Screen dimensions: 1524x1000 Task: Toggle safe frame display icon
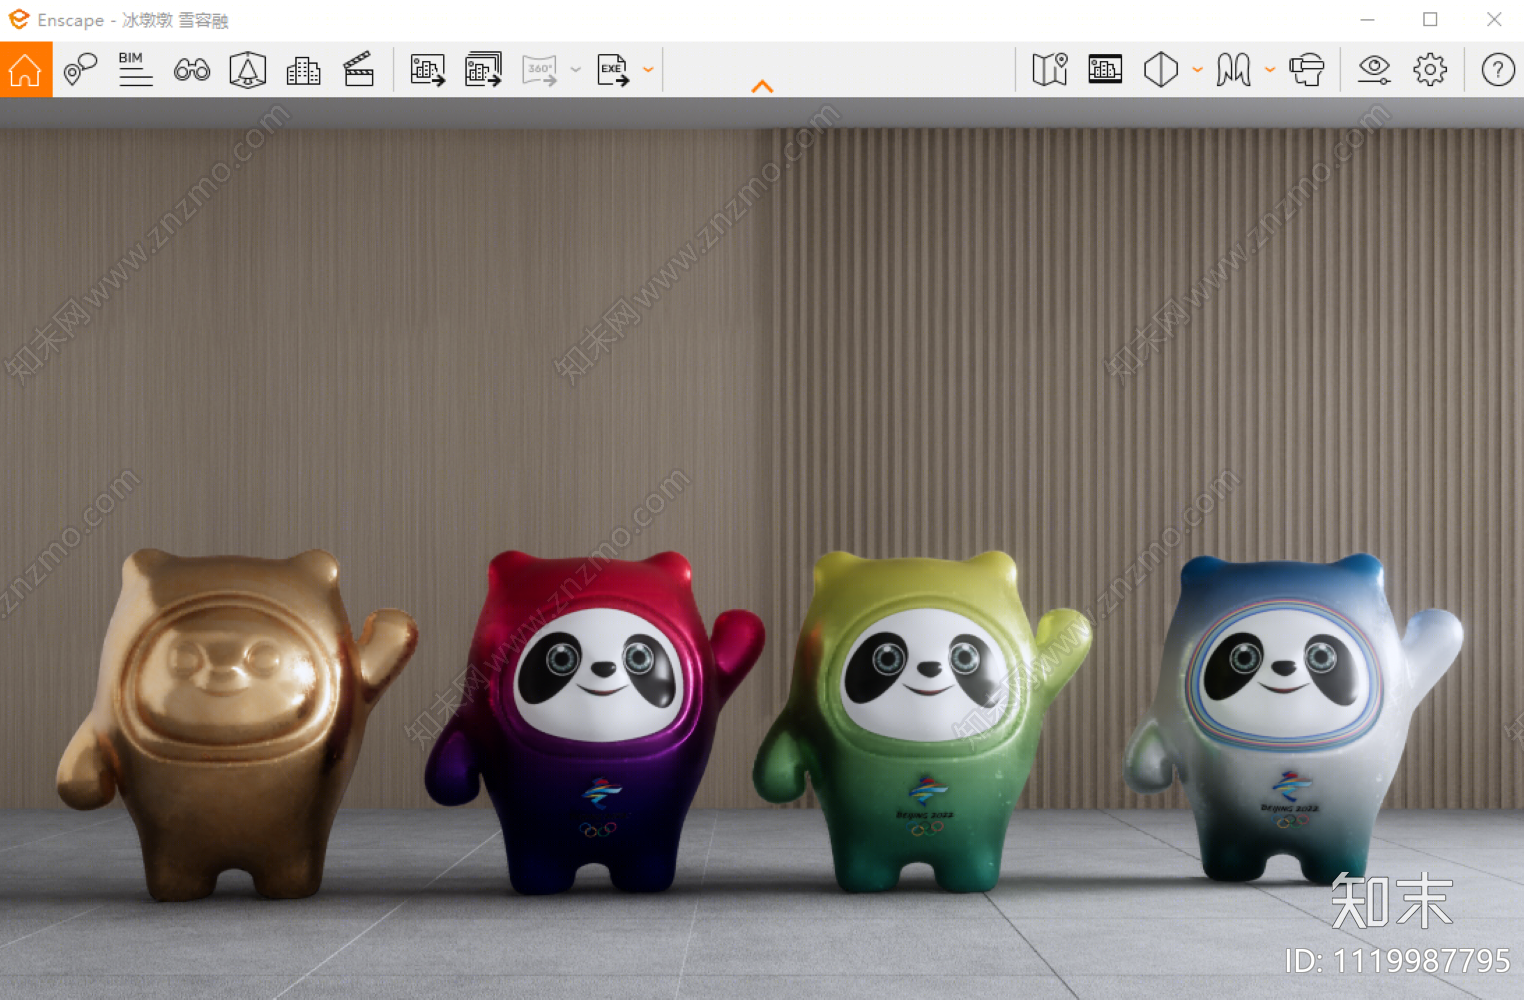click(1105, 69)
